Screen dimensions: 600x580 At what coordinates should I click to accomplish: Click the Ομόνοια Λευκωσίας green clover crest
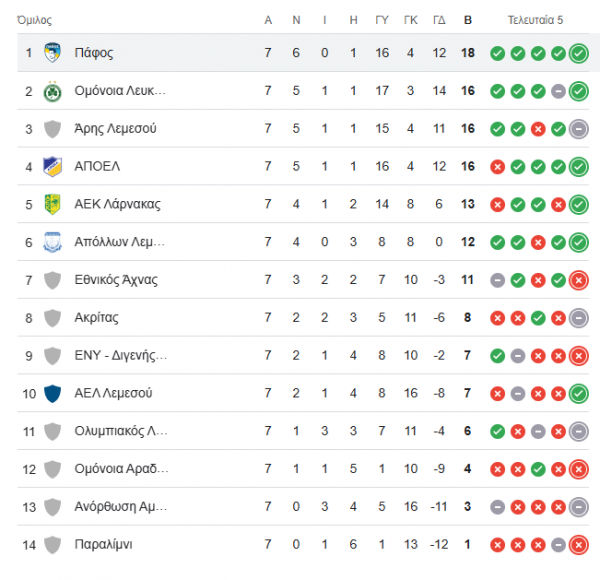coord(52,91)
